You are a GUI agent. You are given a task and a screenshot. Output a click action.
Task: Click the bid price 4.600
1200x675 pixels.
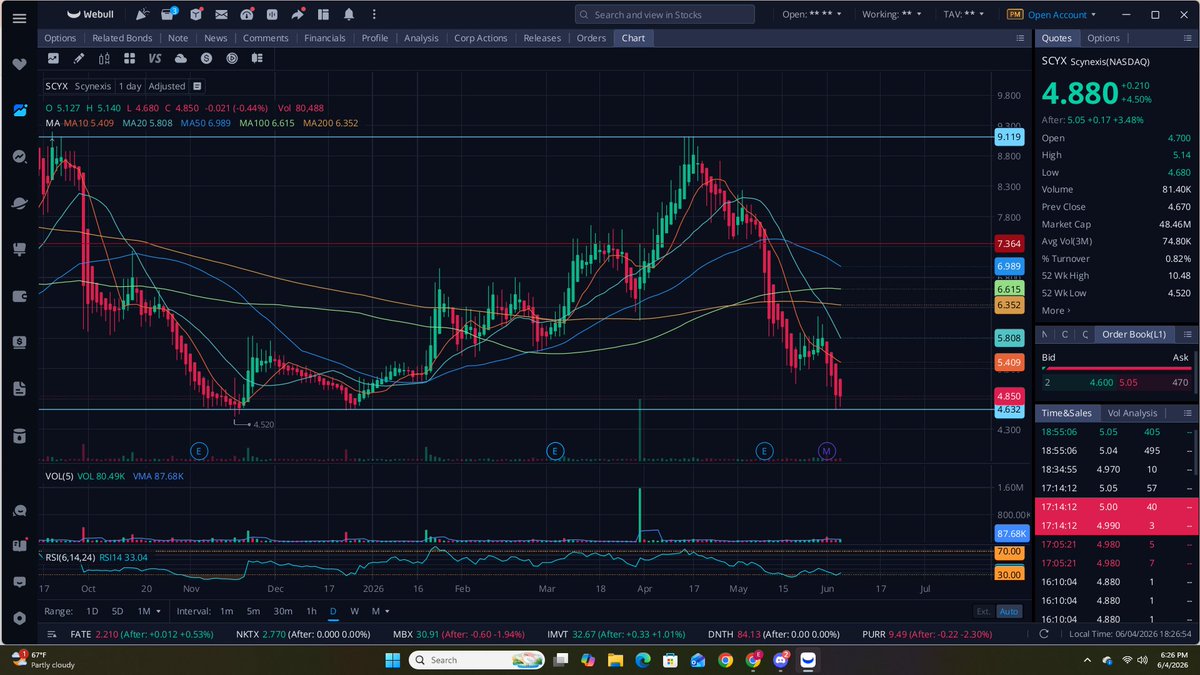(x=1101, y=382)
